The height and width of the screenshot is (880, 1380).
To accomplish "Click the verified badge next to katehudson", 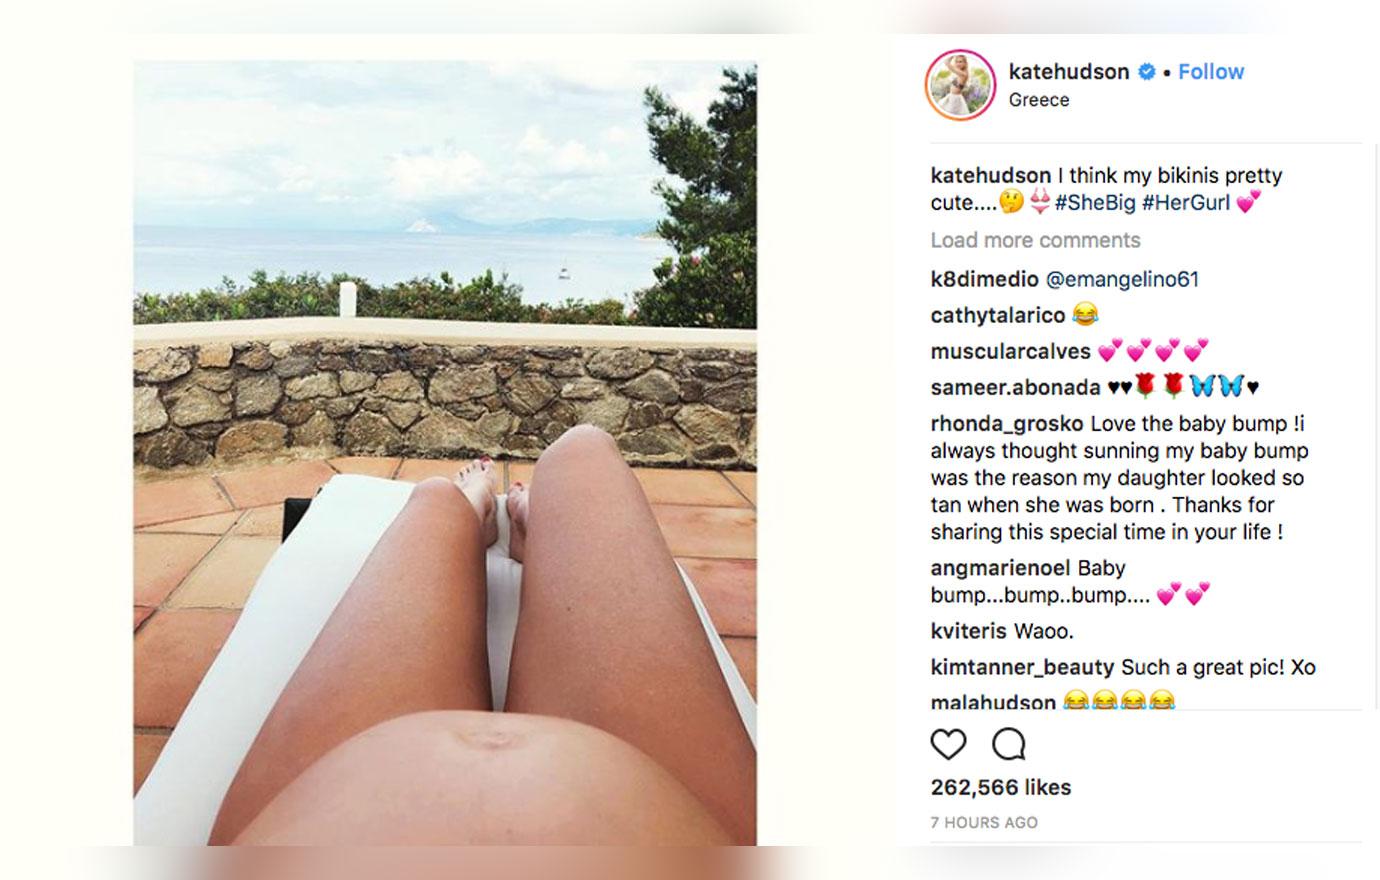I will click(x=1147, y=71).
